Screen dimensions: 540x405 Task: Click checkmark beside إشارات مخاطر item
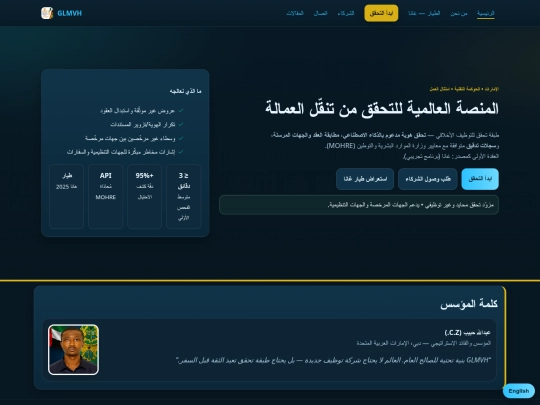coord(181,152)
